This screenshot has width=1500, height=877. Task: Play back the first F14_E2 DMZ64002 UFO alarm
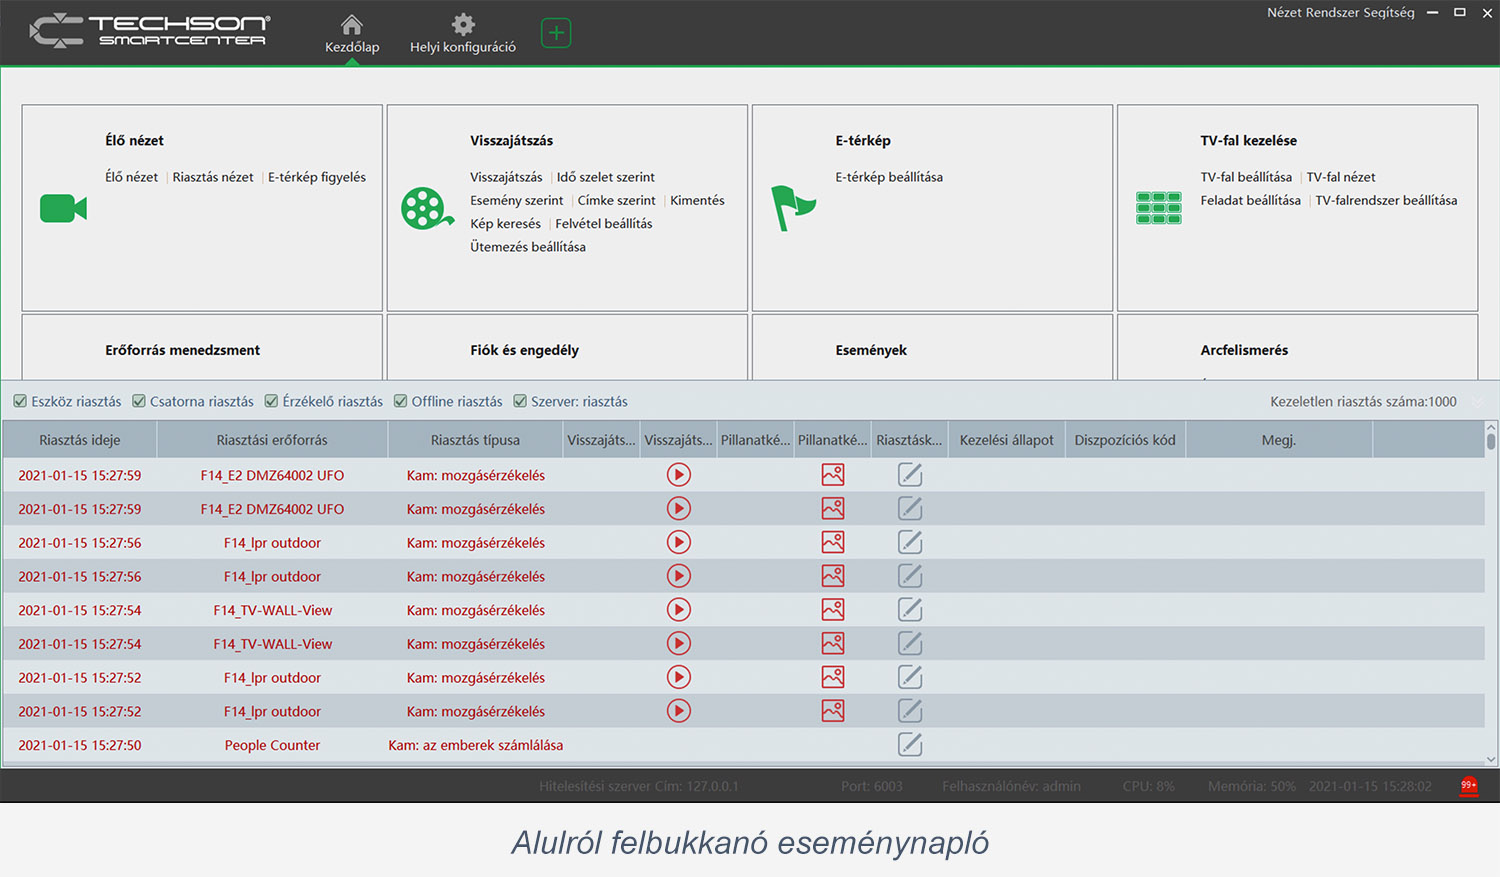pyautogui.click(x=679, y=475)
